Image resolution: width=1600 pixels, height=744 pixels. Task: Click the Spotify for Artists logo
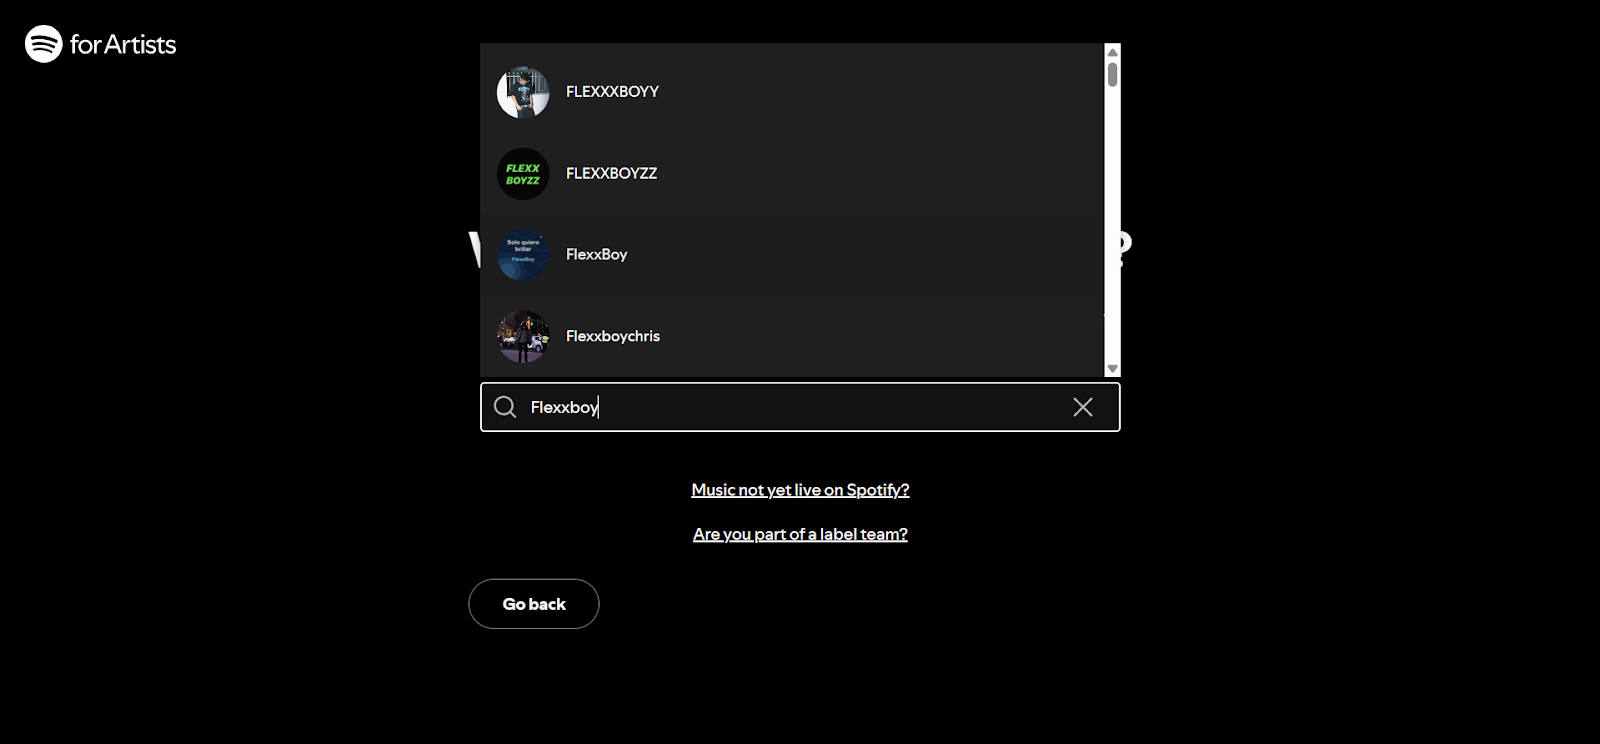(100, 44)
